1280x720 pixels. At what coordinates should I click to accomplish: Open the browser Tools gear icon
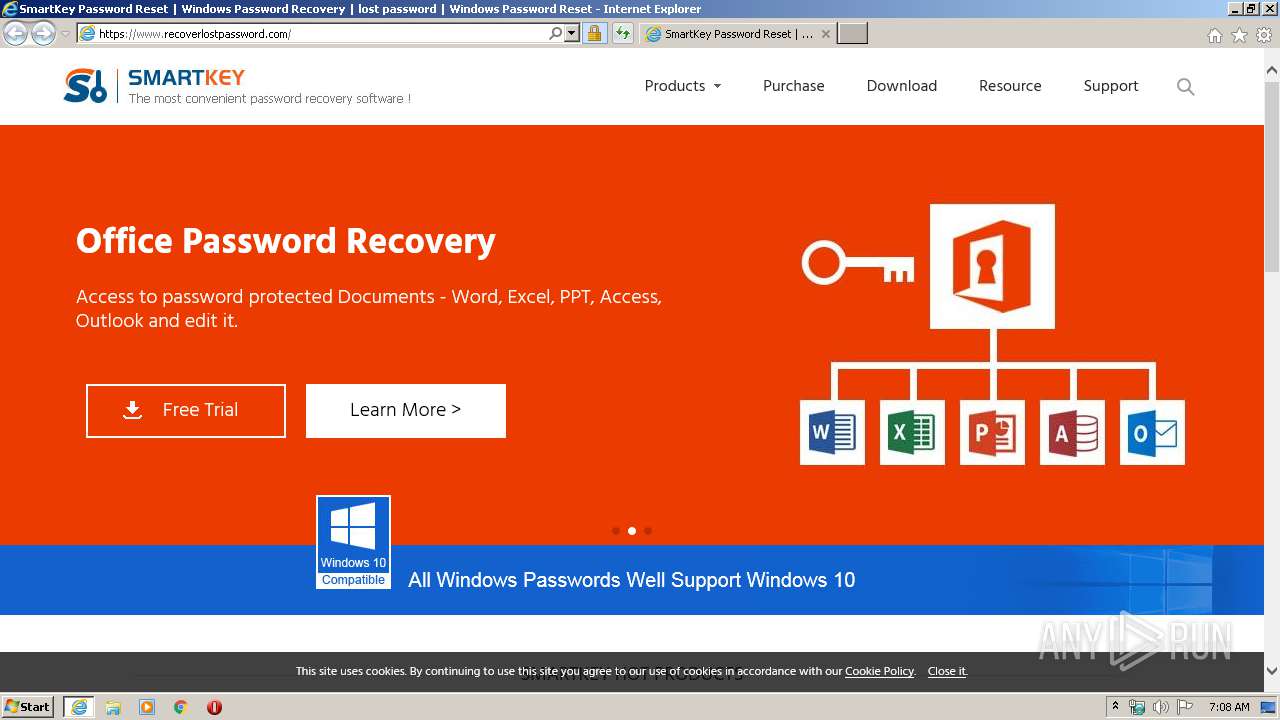[x=1264, y=35]
